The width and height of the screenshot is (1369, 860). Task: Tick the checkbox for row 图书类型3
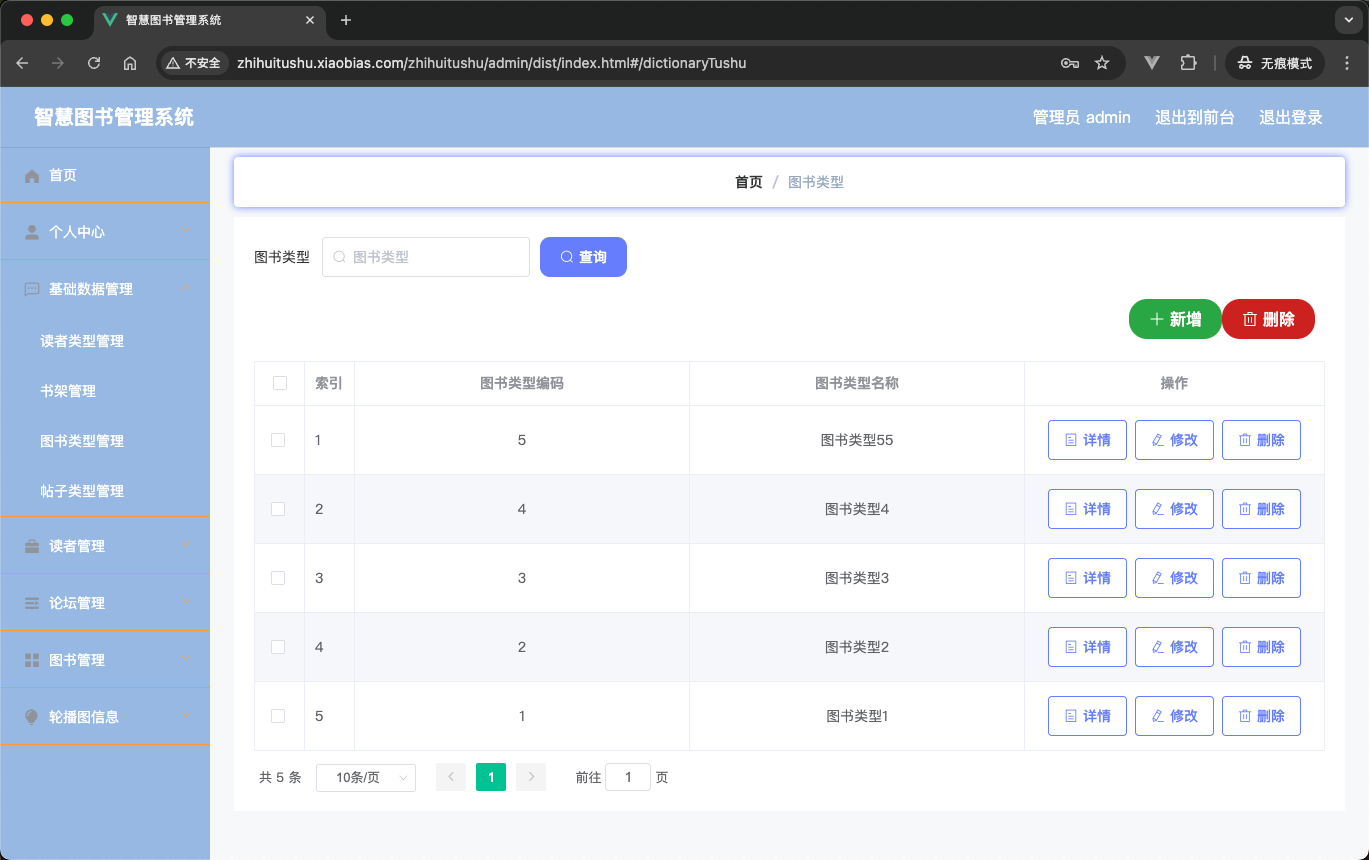(279, 578)
